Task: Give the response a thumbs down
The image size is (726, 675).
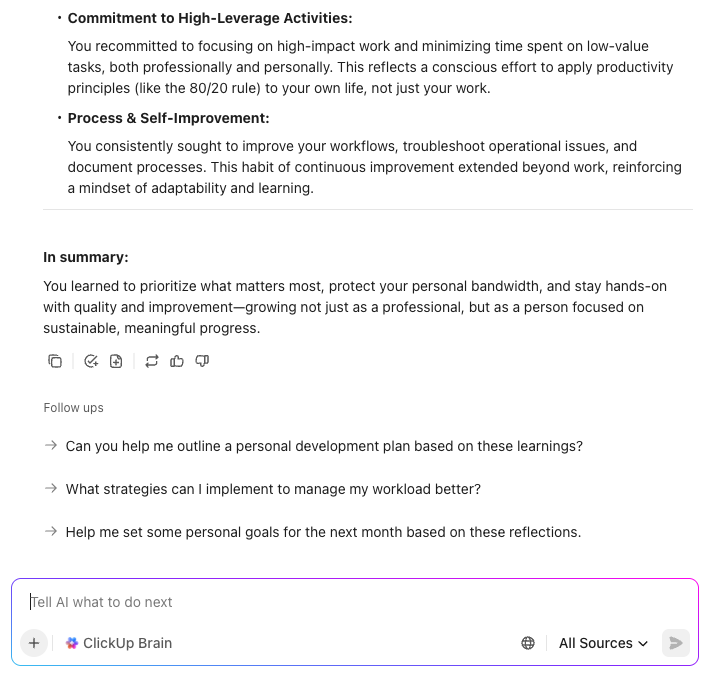Action: [202, 361]
